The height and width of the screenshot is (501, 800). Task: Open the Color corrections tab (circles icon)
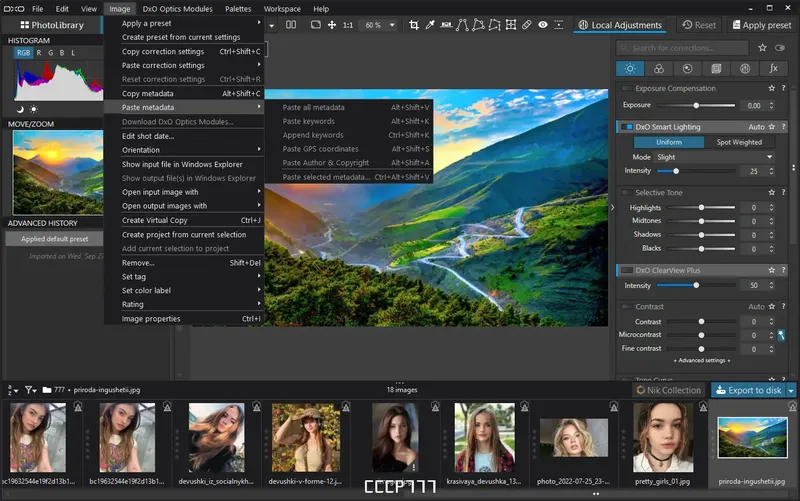coord(658,69)
